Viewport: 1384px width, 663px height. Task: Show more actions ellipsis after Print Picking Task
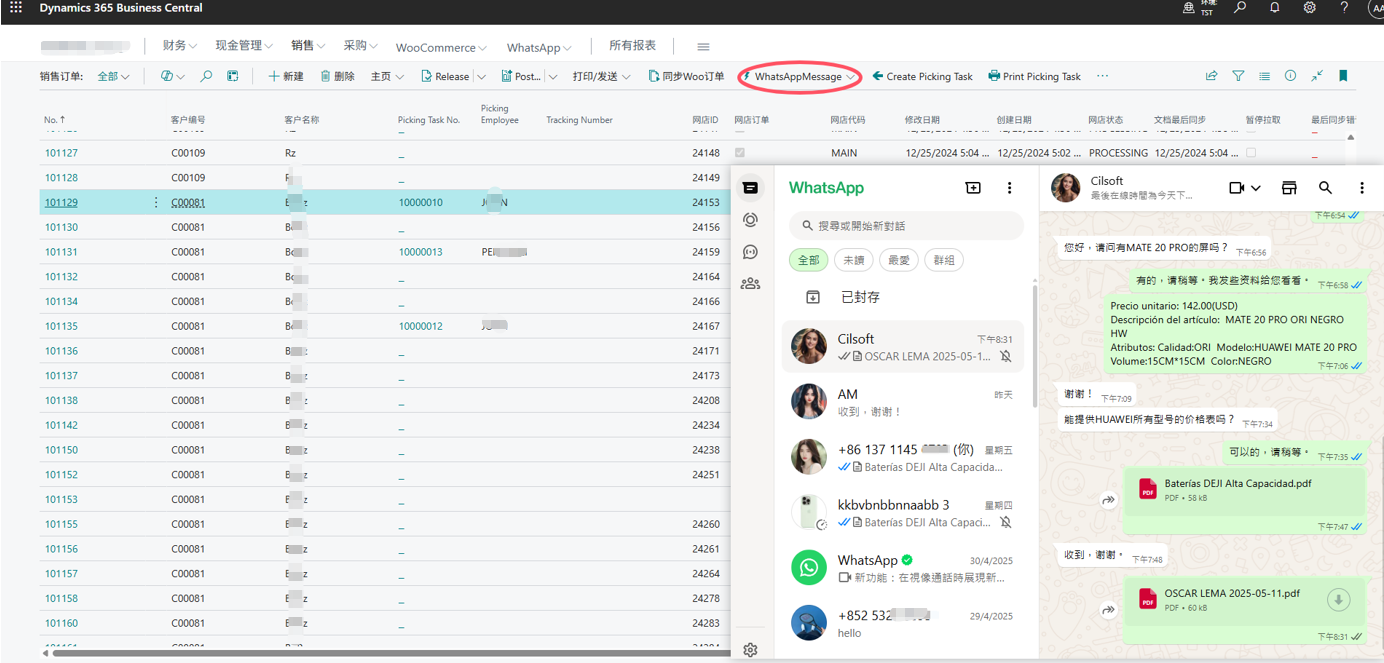click(x=1102, y=76)
